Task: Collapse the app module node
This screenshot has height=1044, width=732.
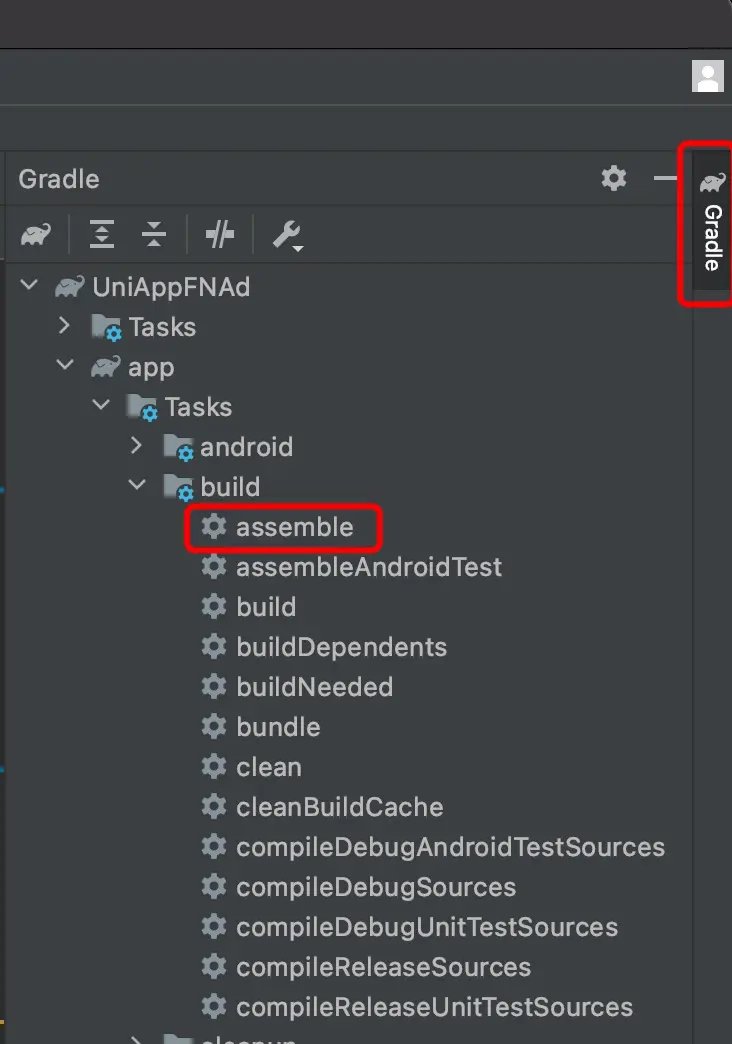Action: pyautogui.click(x=65, y=367)
